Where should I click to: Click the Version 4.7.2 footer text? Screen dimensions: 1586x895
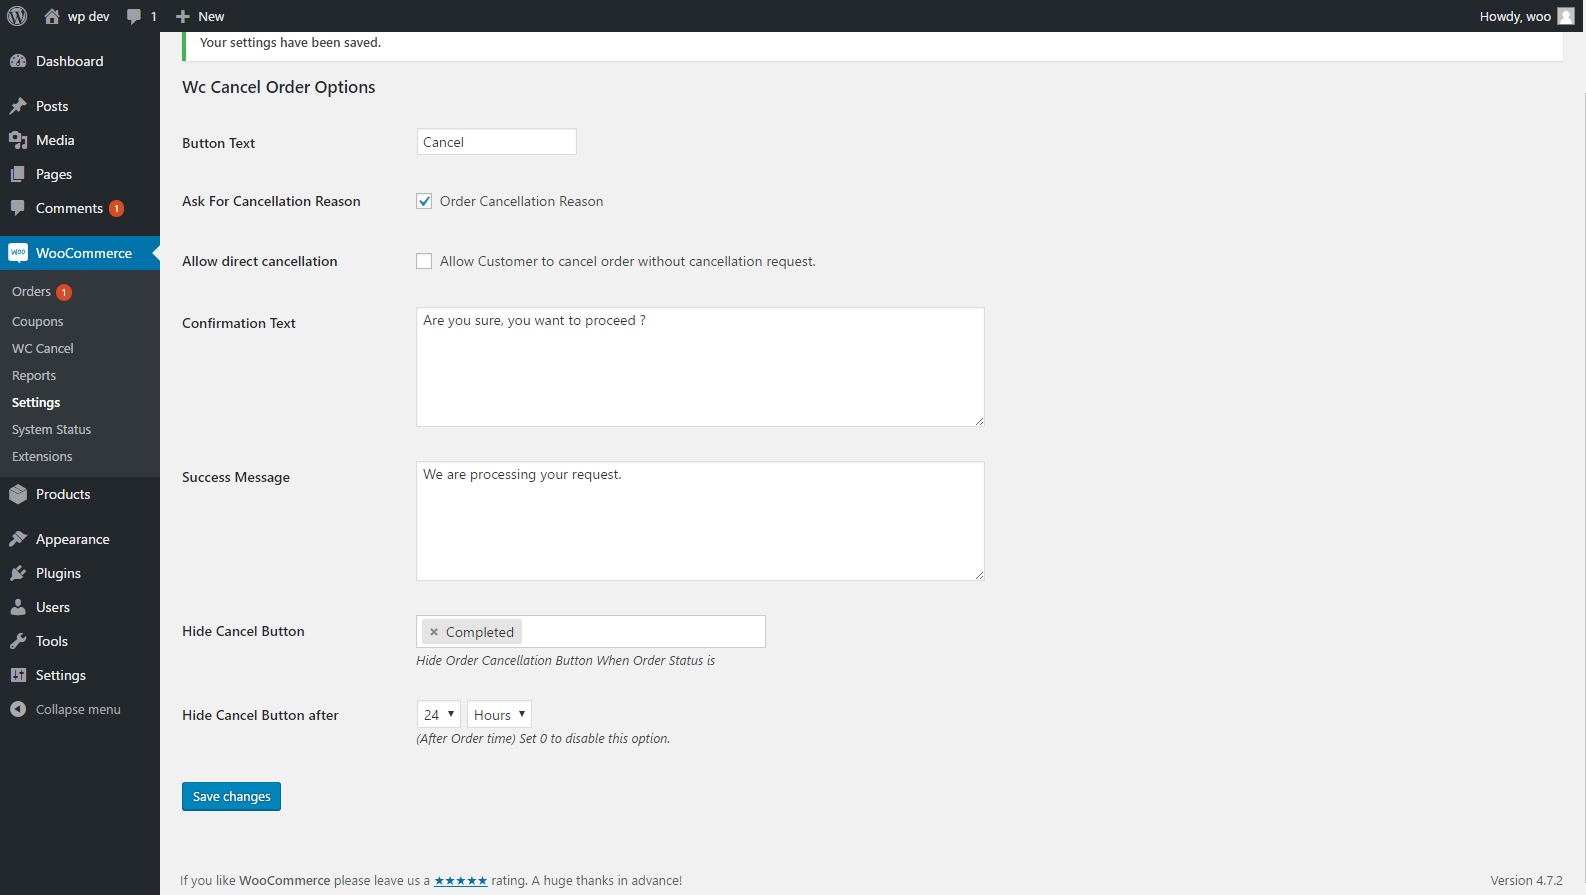click(1526, 881)
